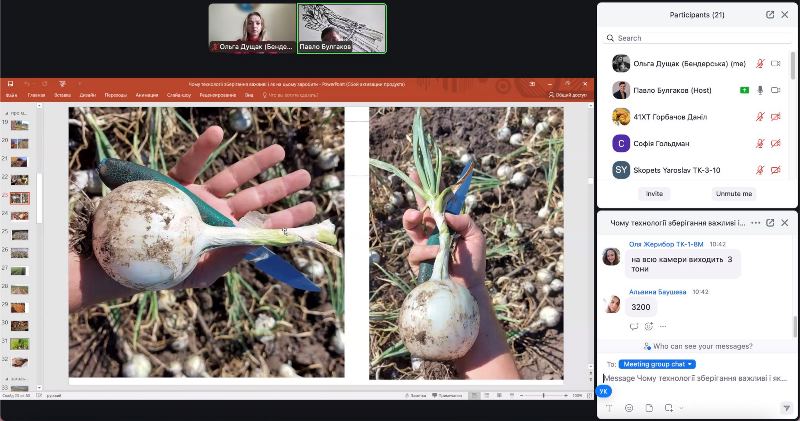Click participant name Софія Гольдман
Image resolution: width=800 pixels, height=421 pixels.
(661, 144)
